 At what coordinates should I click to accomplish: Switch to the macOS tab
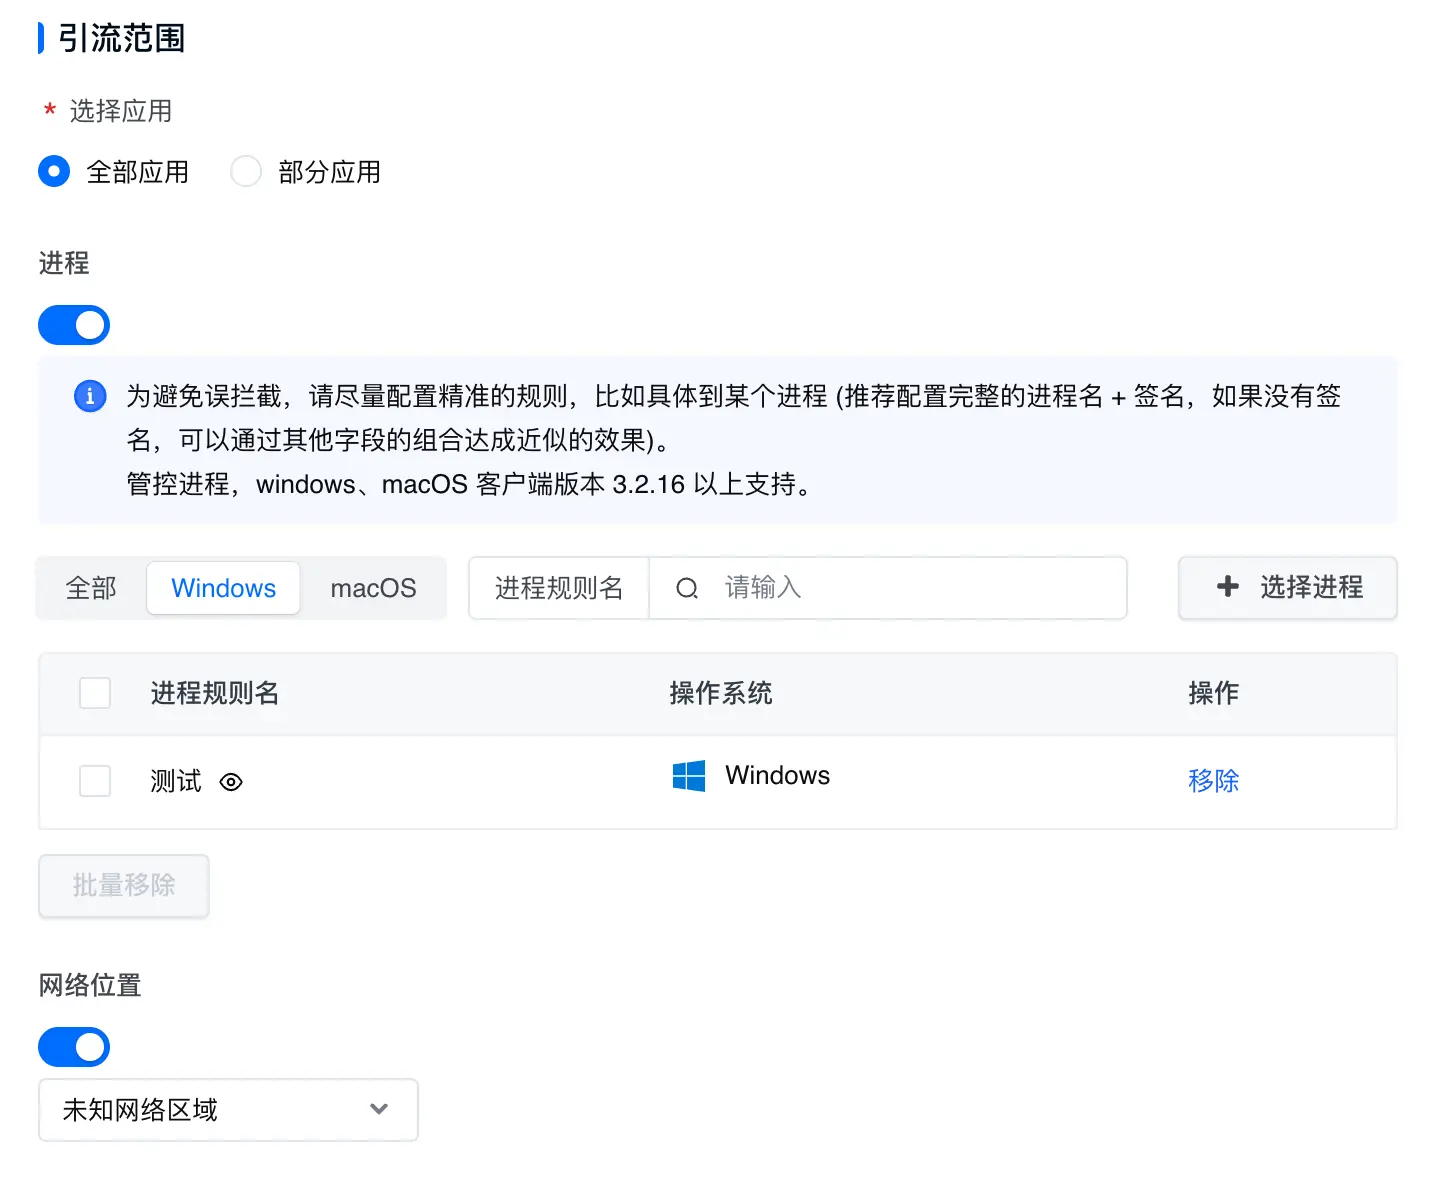pos(374,588)
